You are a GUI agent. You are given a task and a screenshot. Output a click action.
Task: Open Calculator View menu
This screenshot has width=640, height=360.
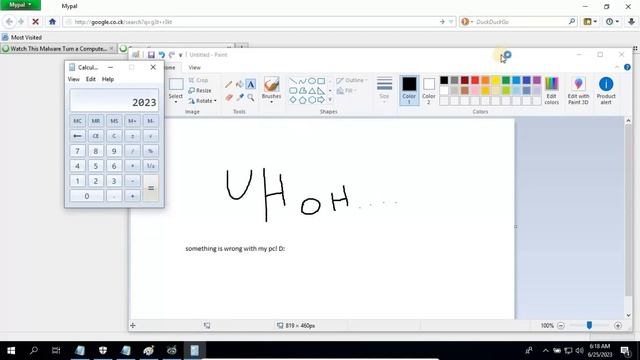73,79
